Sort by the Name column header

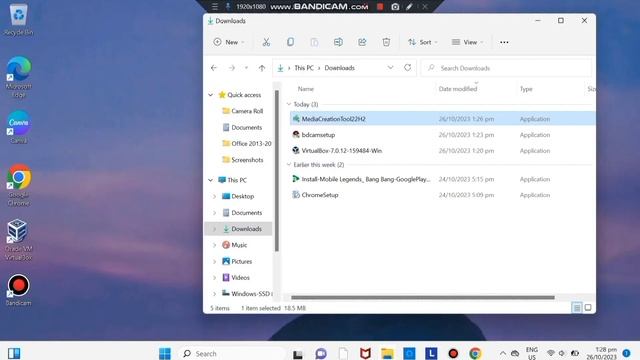coord(306,89)
